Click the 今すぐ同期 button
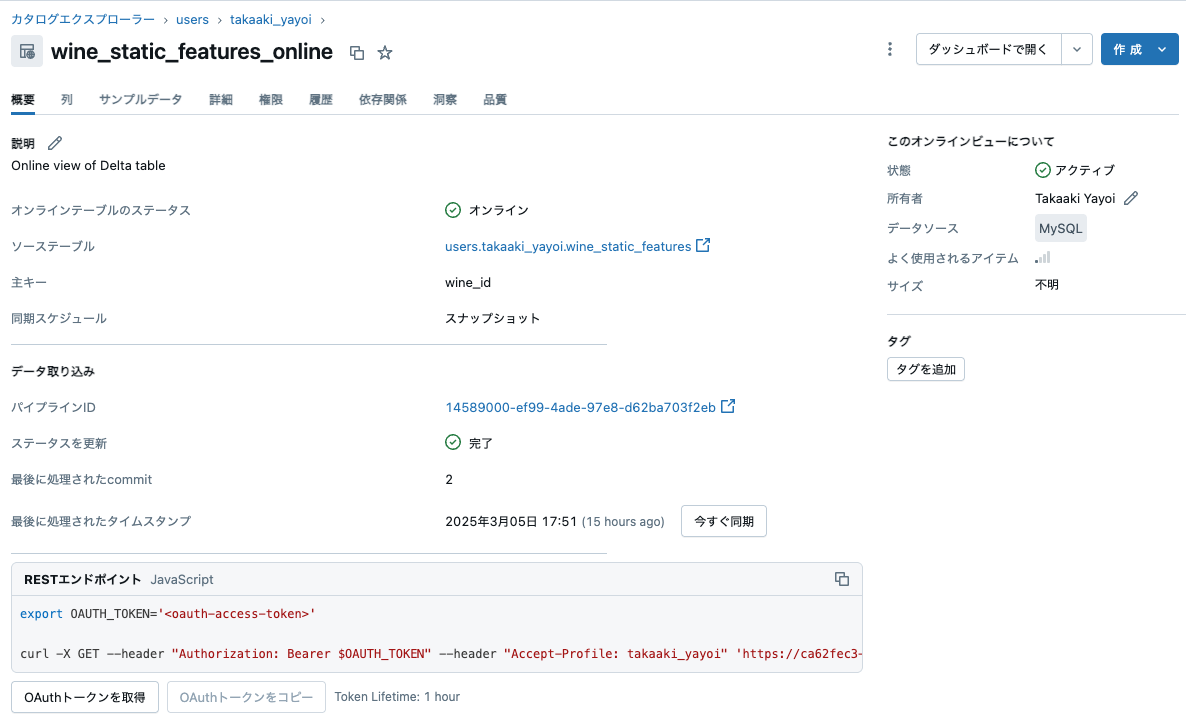1186x719 pixels. 723,521
